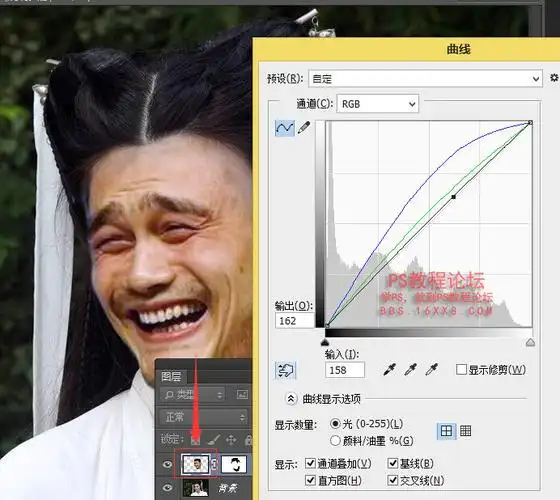Open the 正常 blend mode dropdown
The image size is (560, 500).
tap(203, 417)
